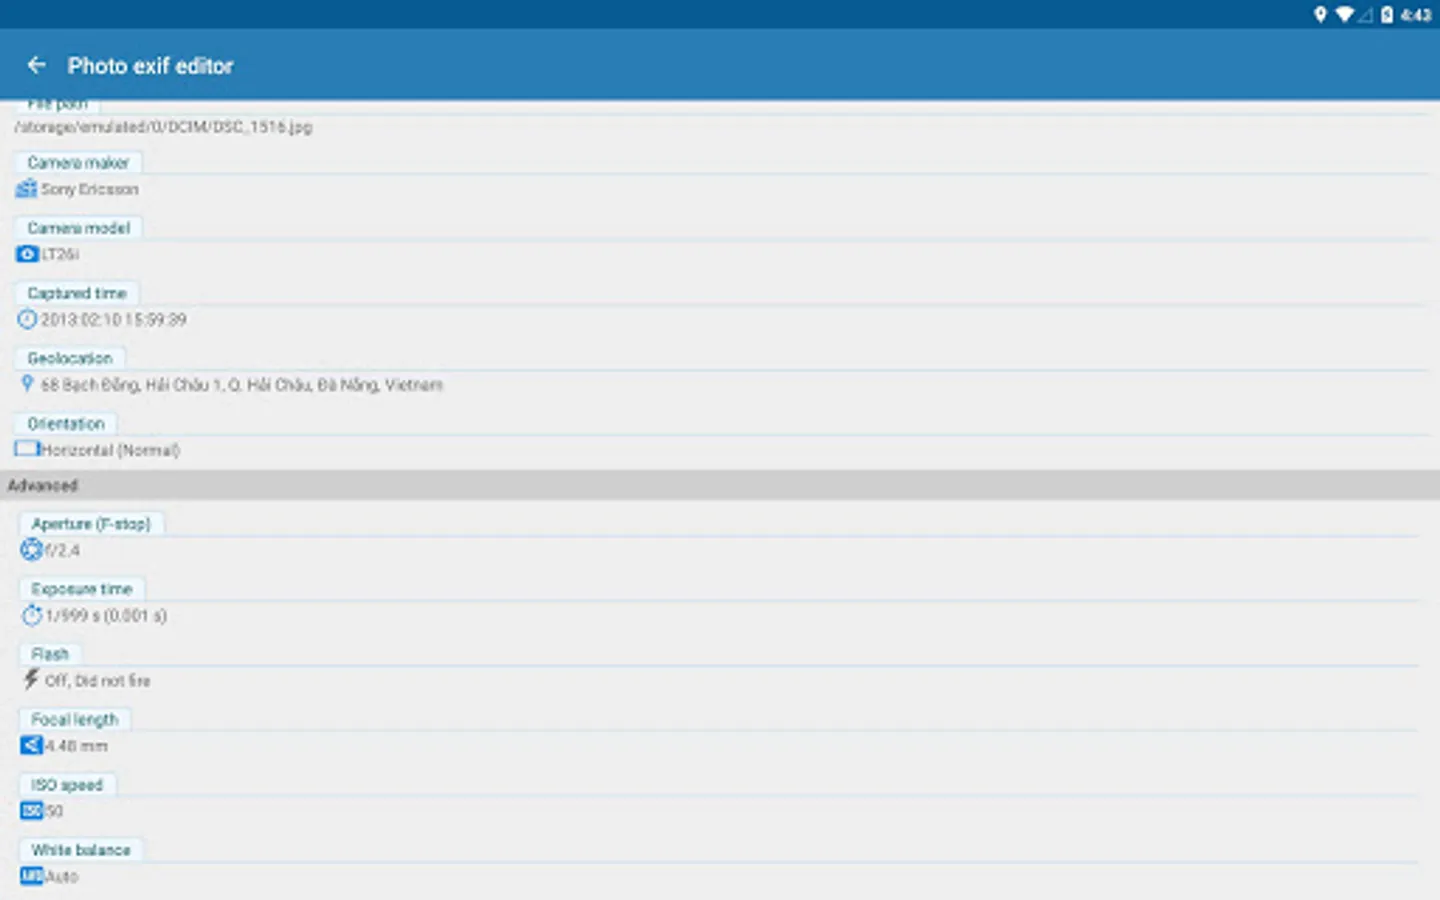This screenshot has width=1440, height=900.
Task: Click the Flash label
Action: (x=50, y=654)
